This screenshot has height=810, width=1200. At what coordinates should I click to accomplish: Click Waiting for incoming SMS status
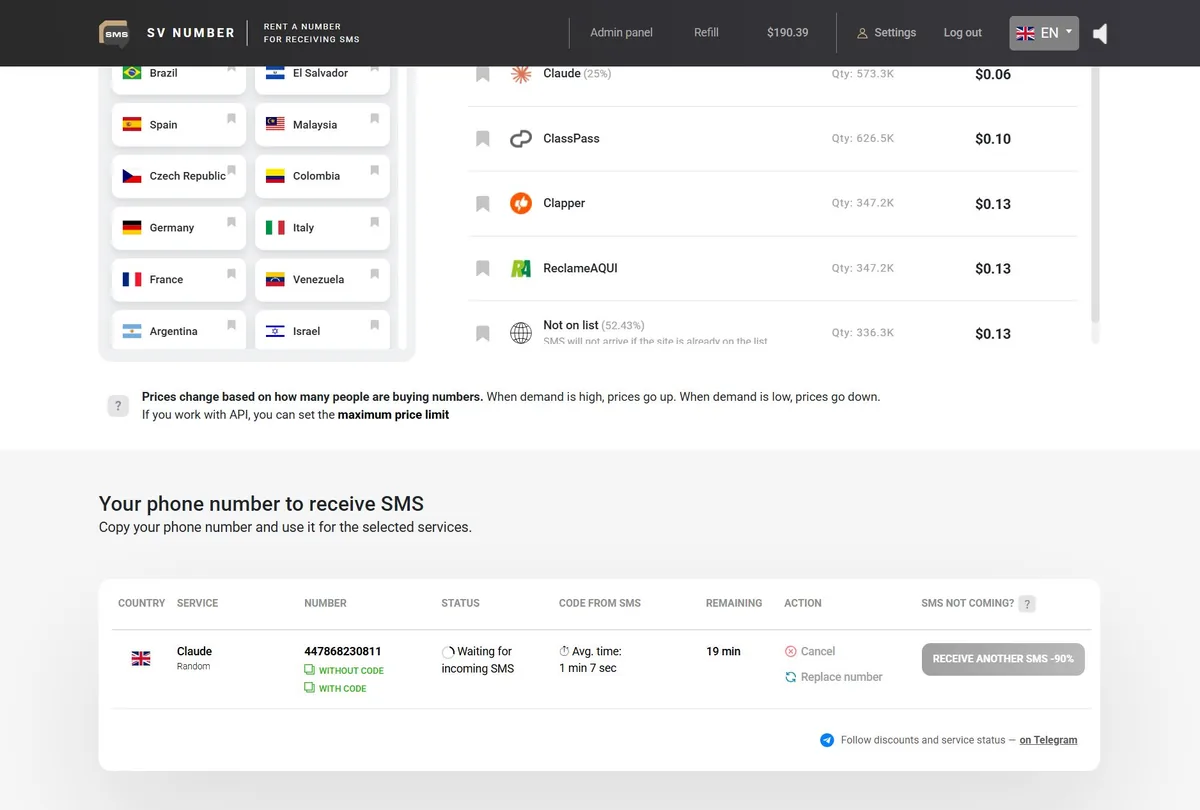tap(477, 660)
